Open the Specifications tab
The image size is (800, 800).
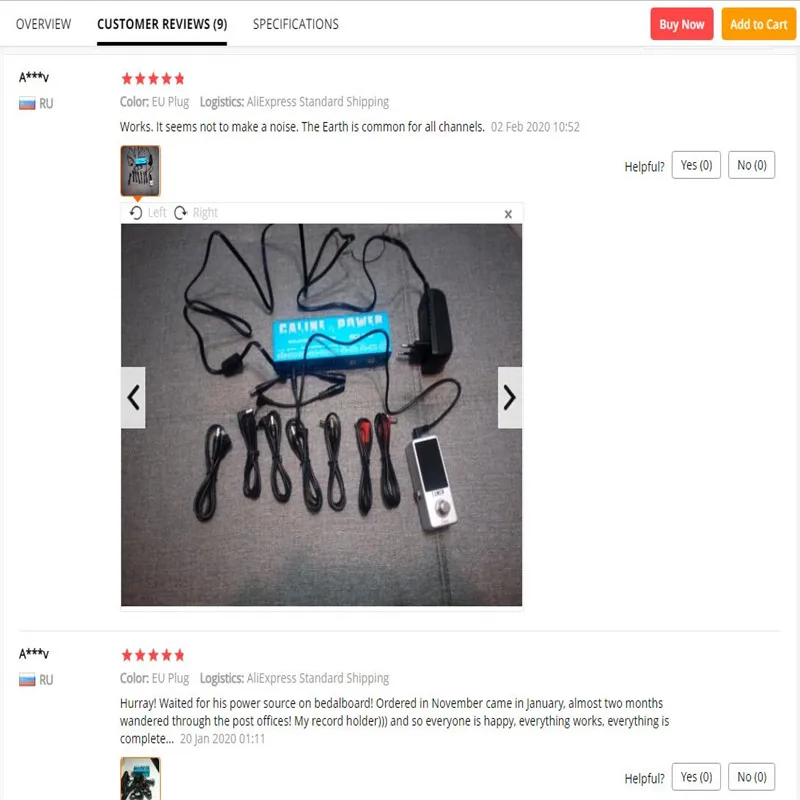(x=295, y=24)
